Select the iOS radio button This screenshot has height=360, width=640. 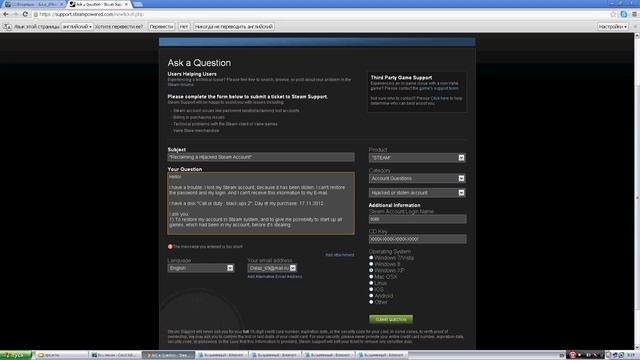click(371, 289)
